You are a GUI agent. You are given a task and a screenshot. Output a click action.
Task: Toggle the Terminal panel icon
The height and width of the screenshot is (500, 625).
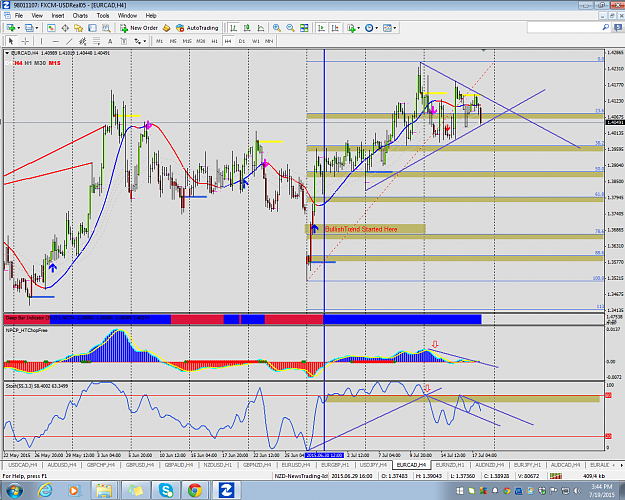pos(92,28)
